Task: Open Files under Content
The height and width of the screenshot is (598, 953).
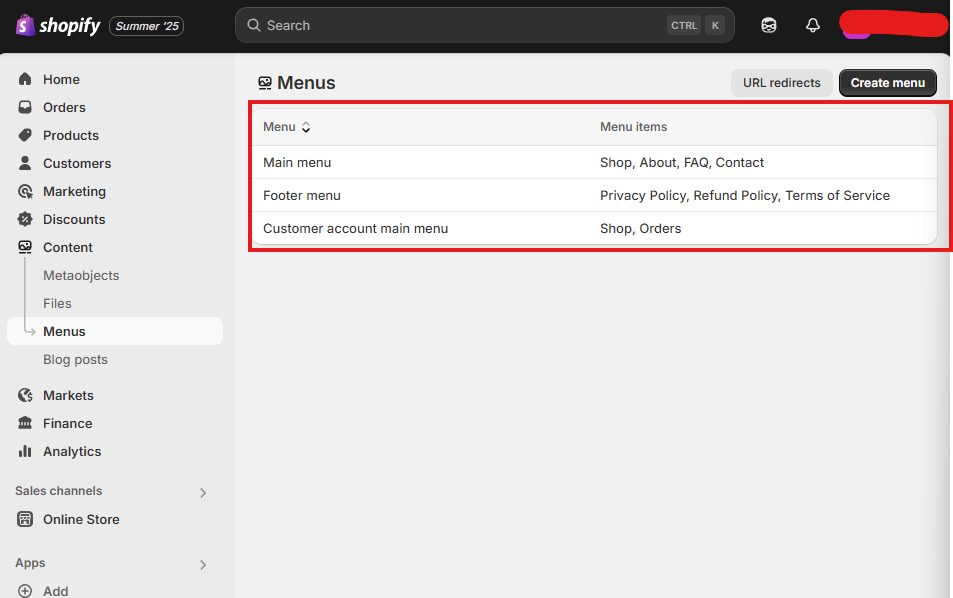Action: click(57, 303)
